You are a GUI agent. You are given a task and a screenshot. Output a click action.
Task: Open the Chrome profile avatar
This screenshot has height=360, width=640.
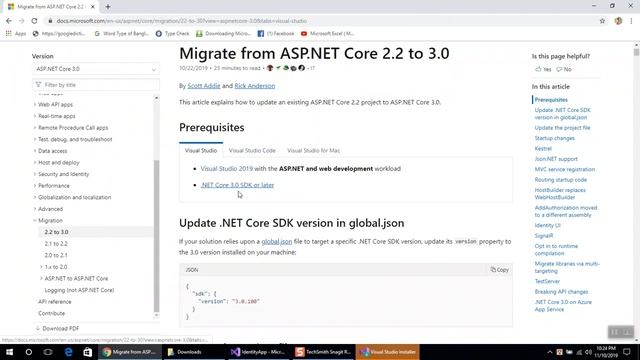click(x=618, y=21)
